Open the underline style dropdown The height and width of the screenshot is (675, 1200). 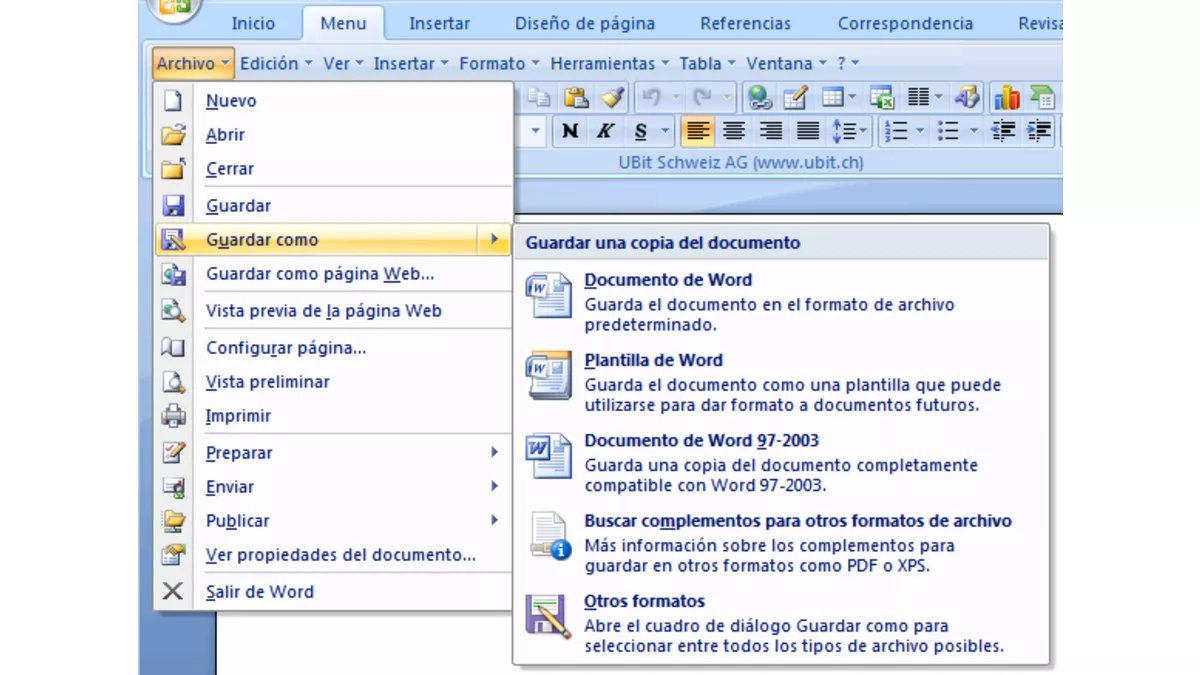663,131
